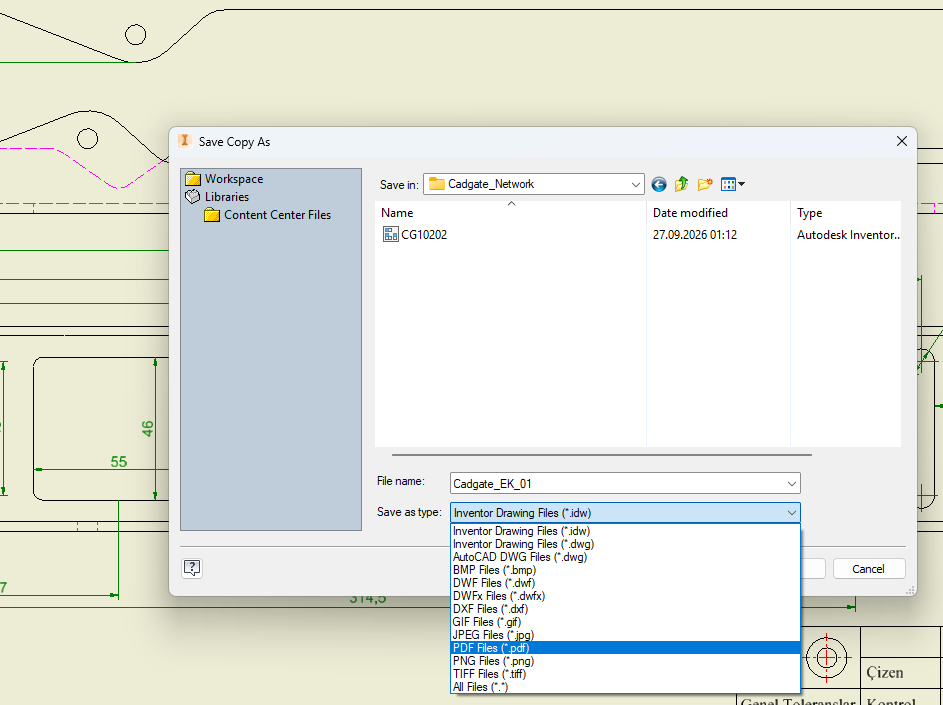The width and height of the screenshot is (943, 705).
Task: Choose All Files (*.*) type
Action: [x=625, y=687]
